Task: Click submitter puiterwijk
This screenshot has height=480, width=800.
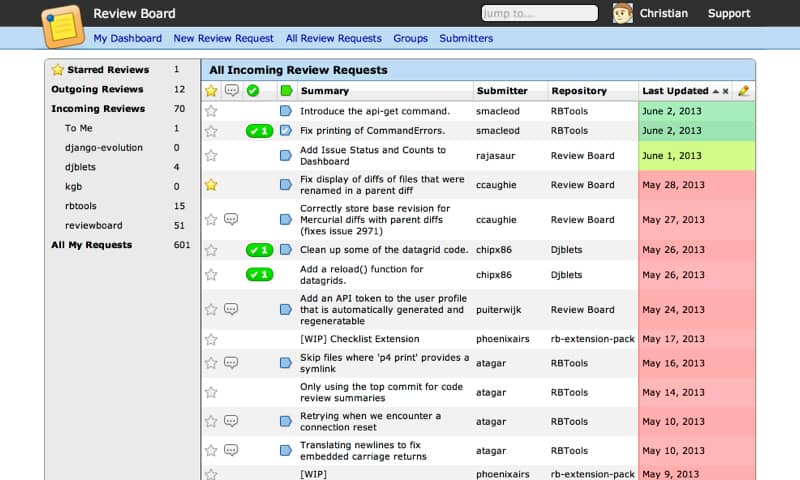Action: click(498, 310)
